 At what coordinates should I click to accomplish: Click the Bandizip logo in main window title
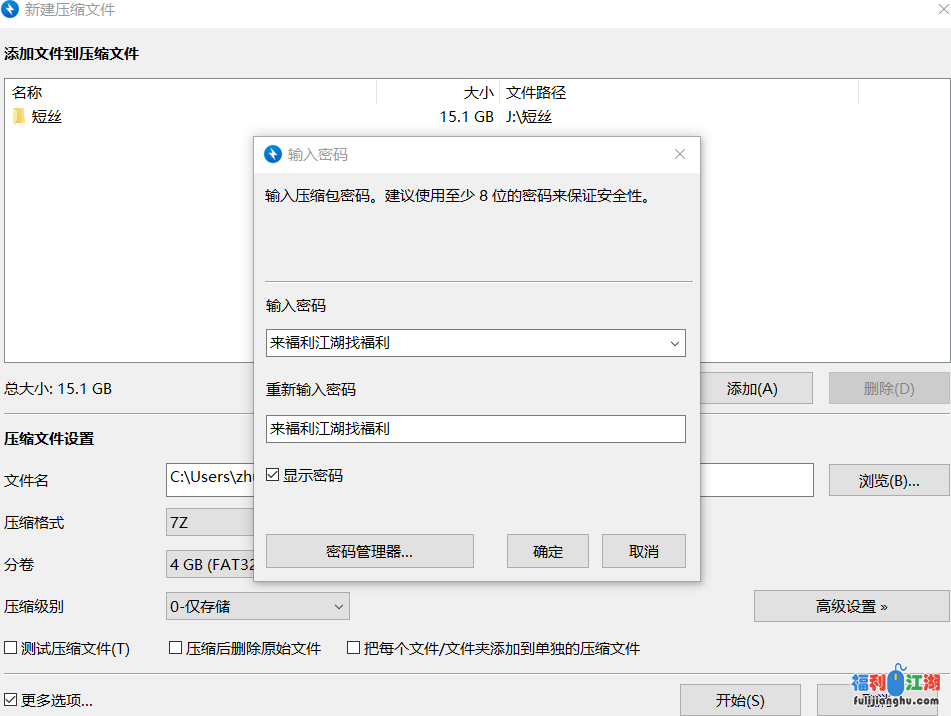pyautogui.click(x=12, y=10)
